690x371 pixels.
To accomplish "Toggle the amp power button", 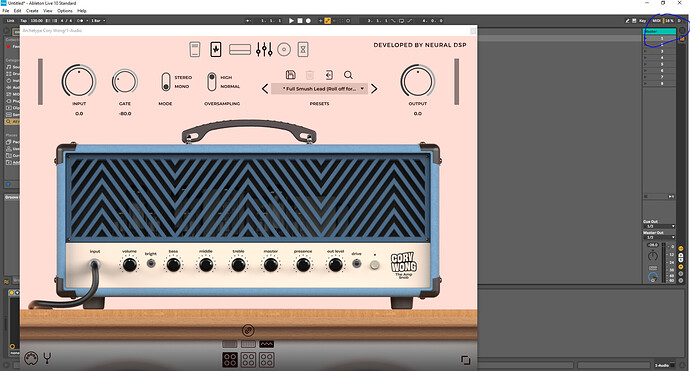I will point(374,265).
